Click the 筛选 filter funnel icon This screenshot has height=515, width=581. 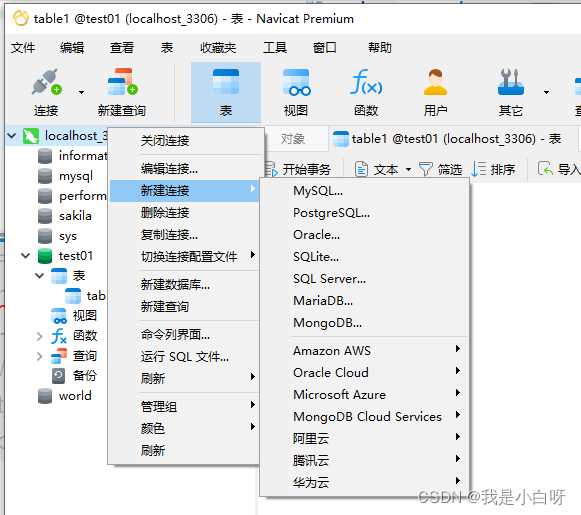pyautogui.click(x=425, y=169)
